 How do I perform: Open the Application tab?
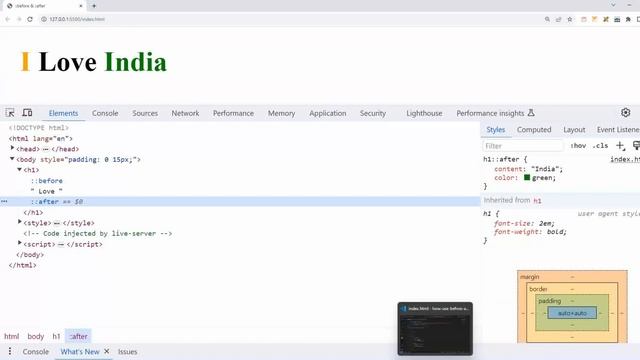(x=327, y=113)
